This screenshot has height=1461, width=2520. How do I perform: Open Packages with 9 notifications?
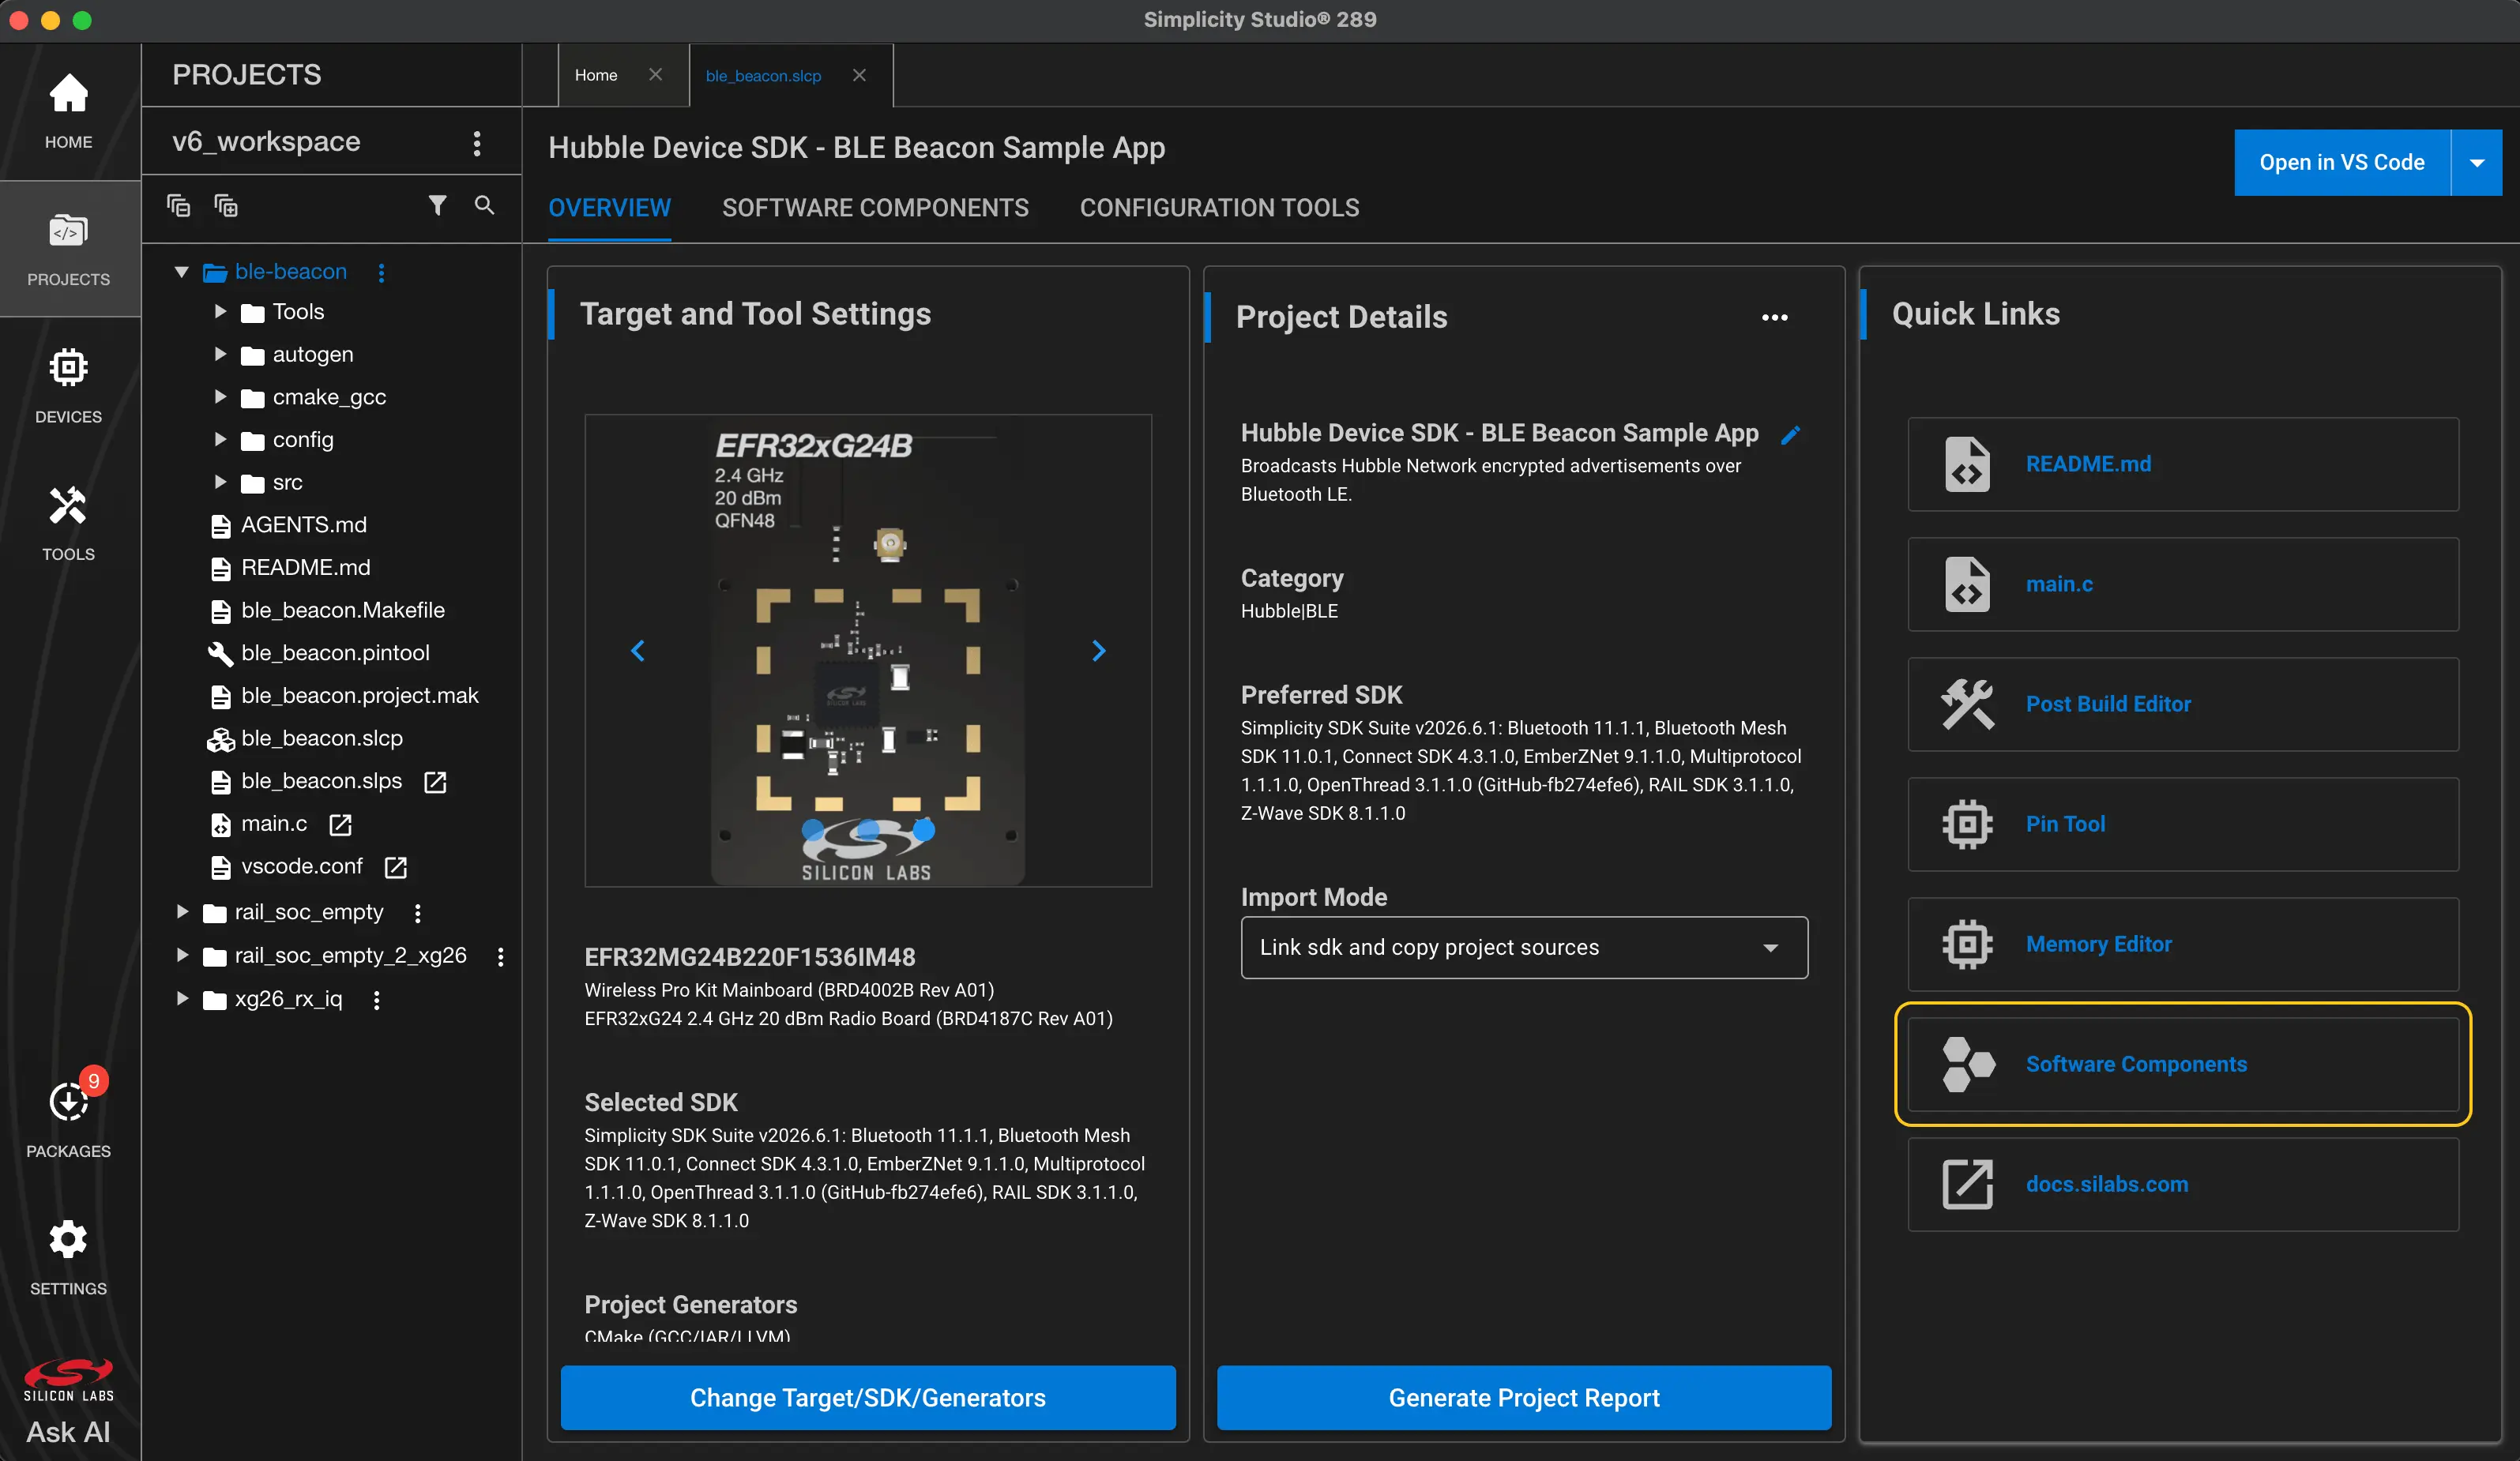[68, 1115]
